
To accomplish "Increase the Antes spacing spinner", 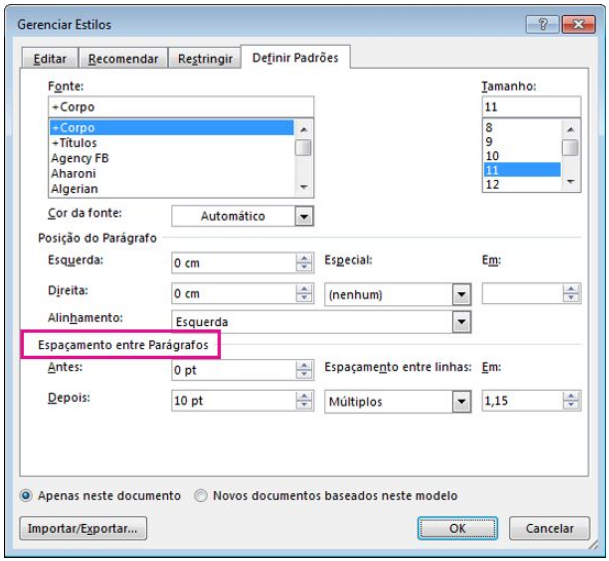I will click(x=305, y=365).
